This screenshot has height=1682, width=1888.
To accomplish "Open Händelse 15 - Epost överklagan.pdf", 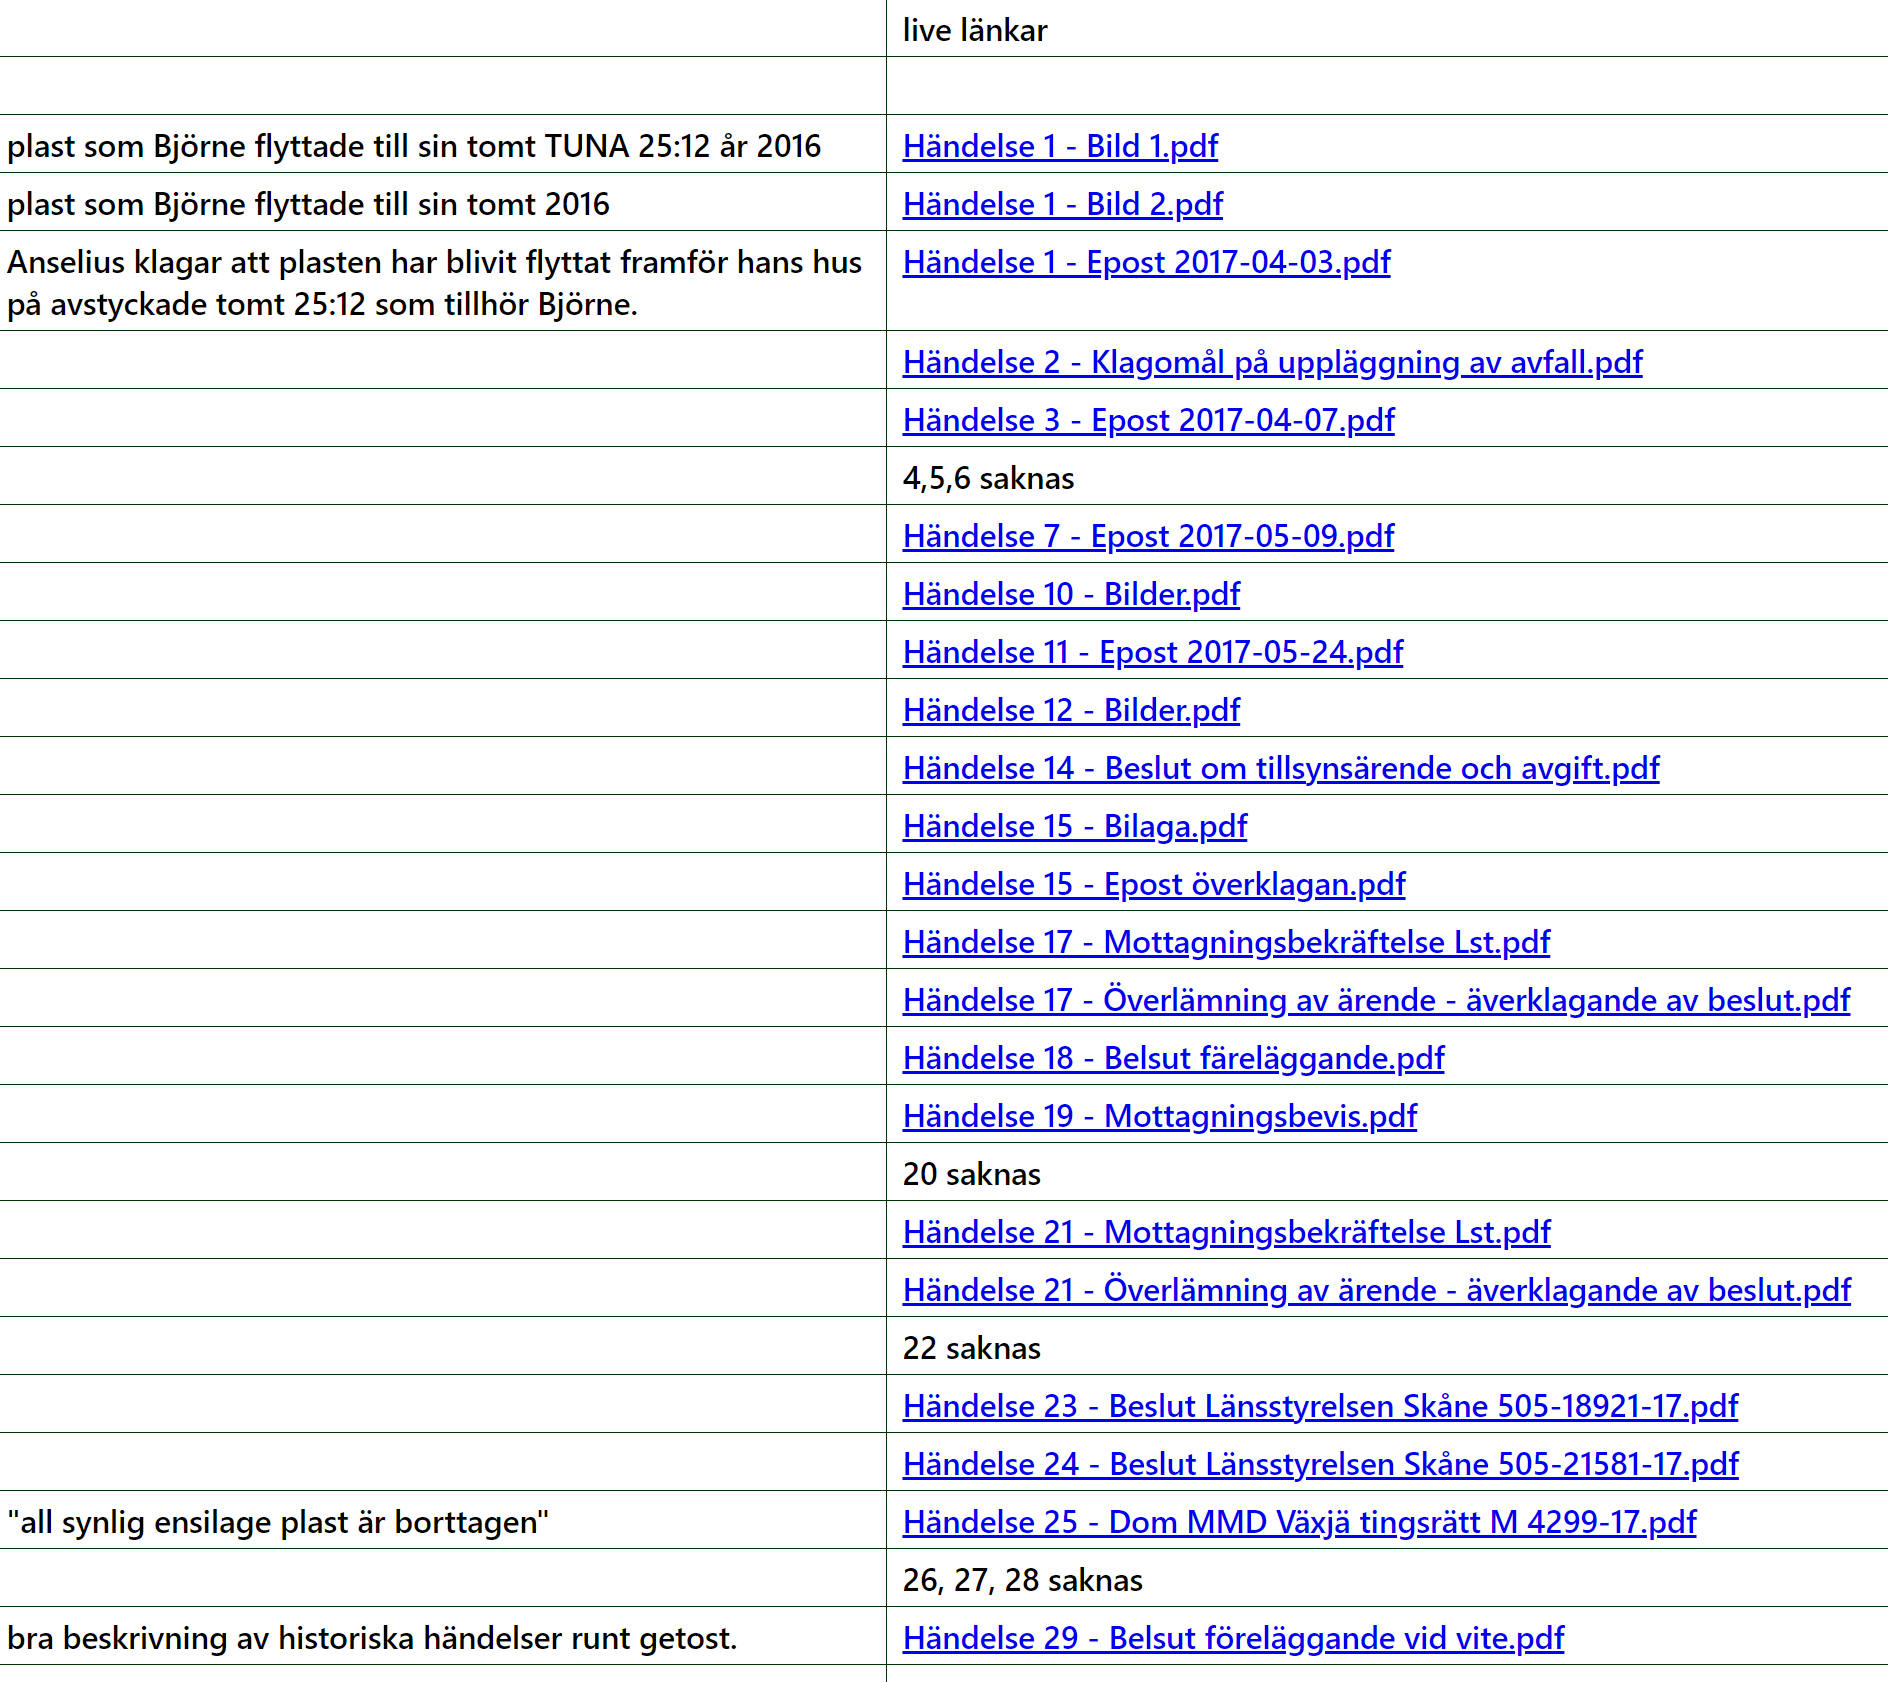I will (1154, 884).
